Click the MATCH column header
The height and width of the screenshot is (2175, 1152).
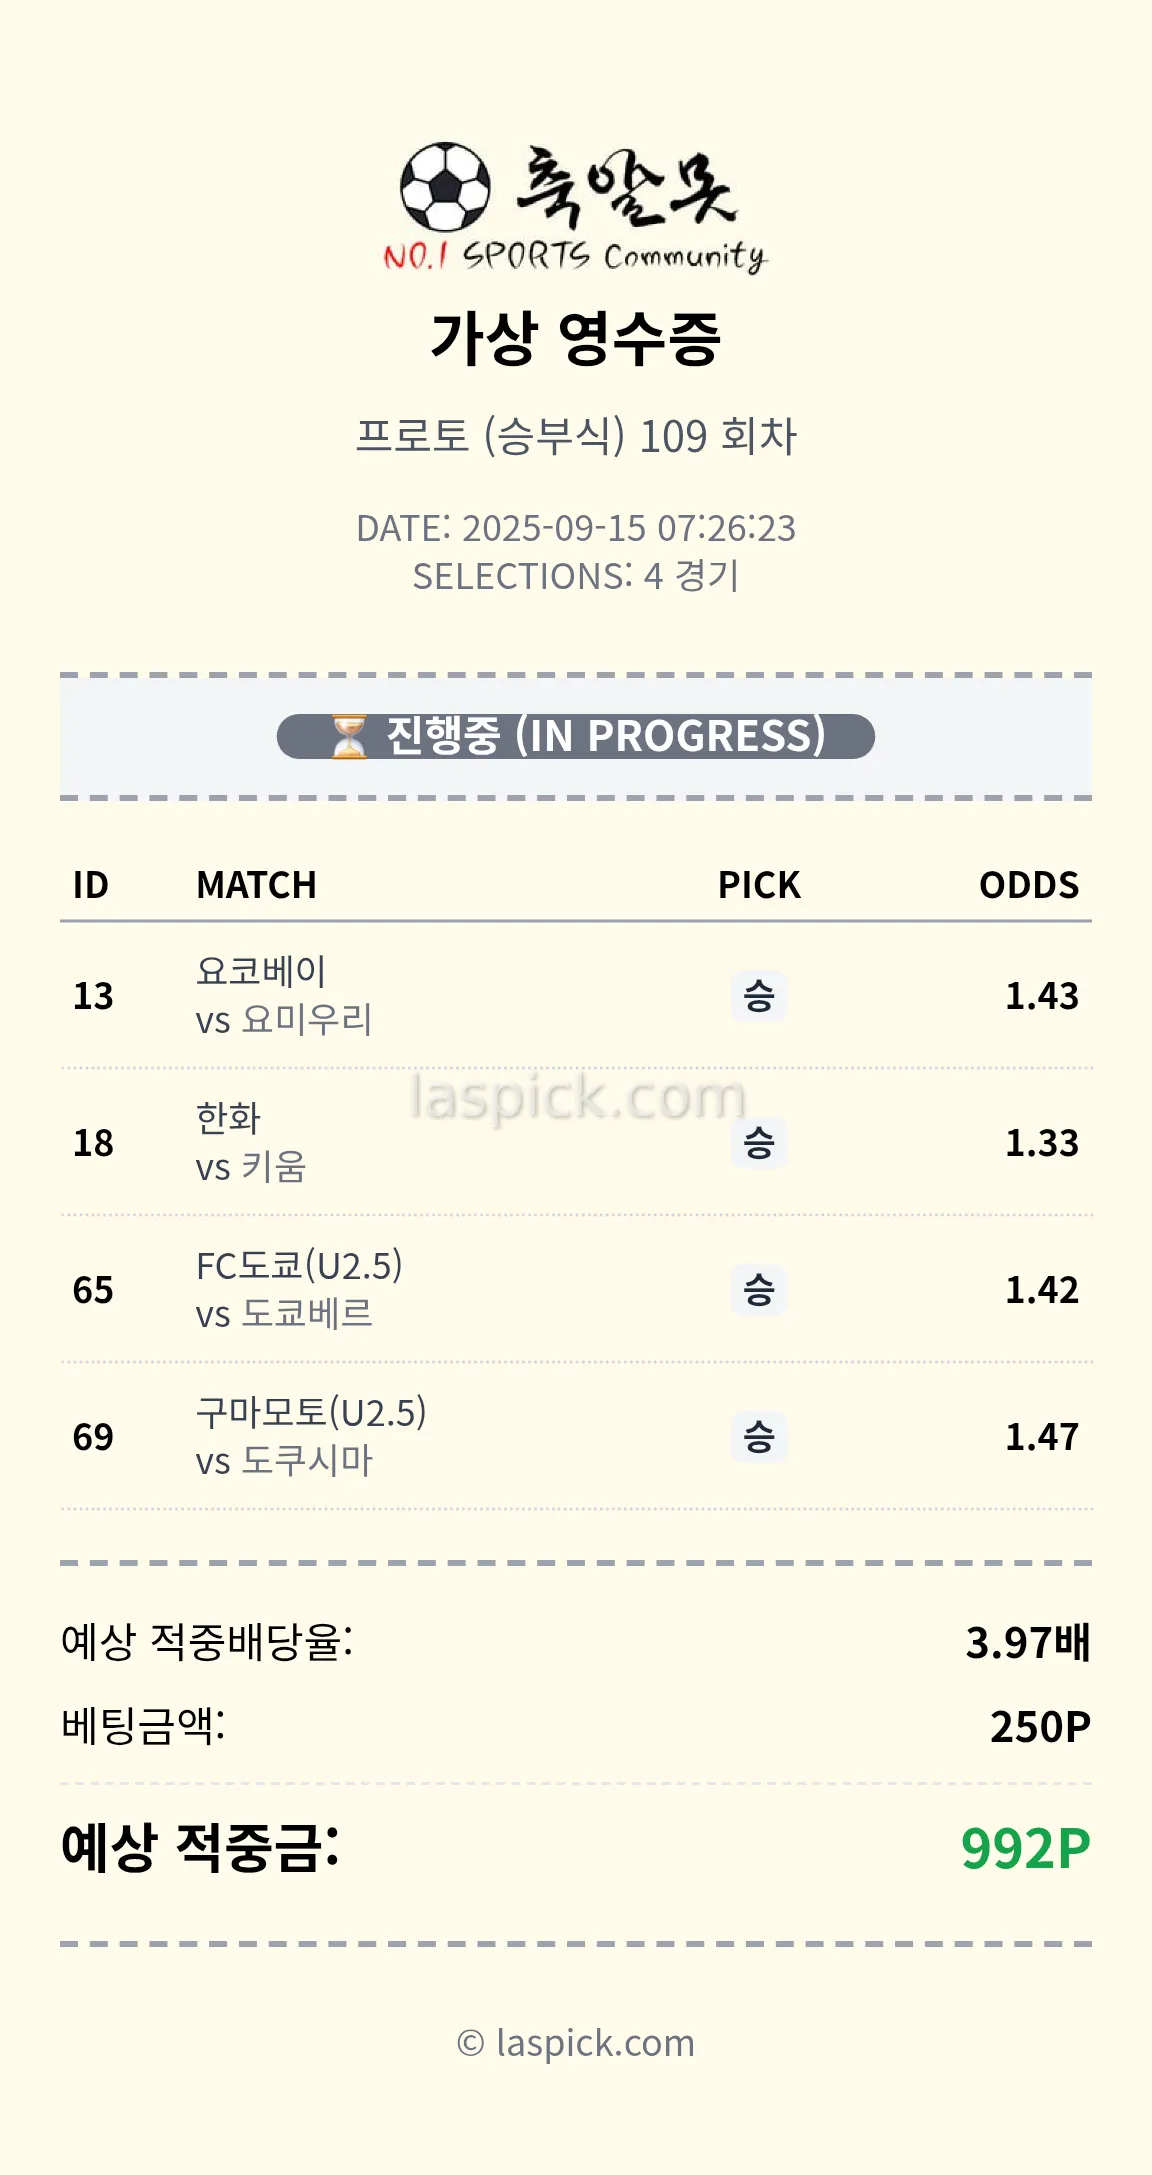coord(256,885)
